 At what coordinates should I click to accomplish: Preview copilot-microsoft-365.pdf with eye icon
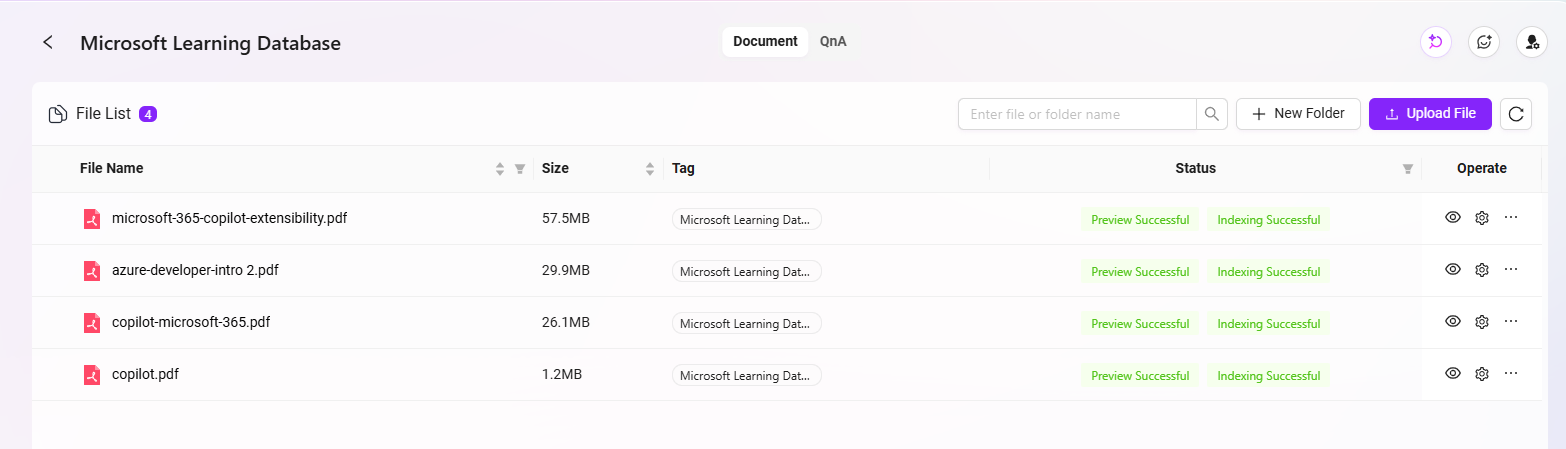click(1453, 321)
